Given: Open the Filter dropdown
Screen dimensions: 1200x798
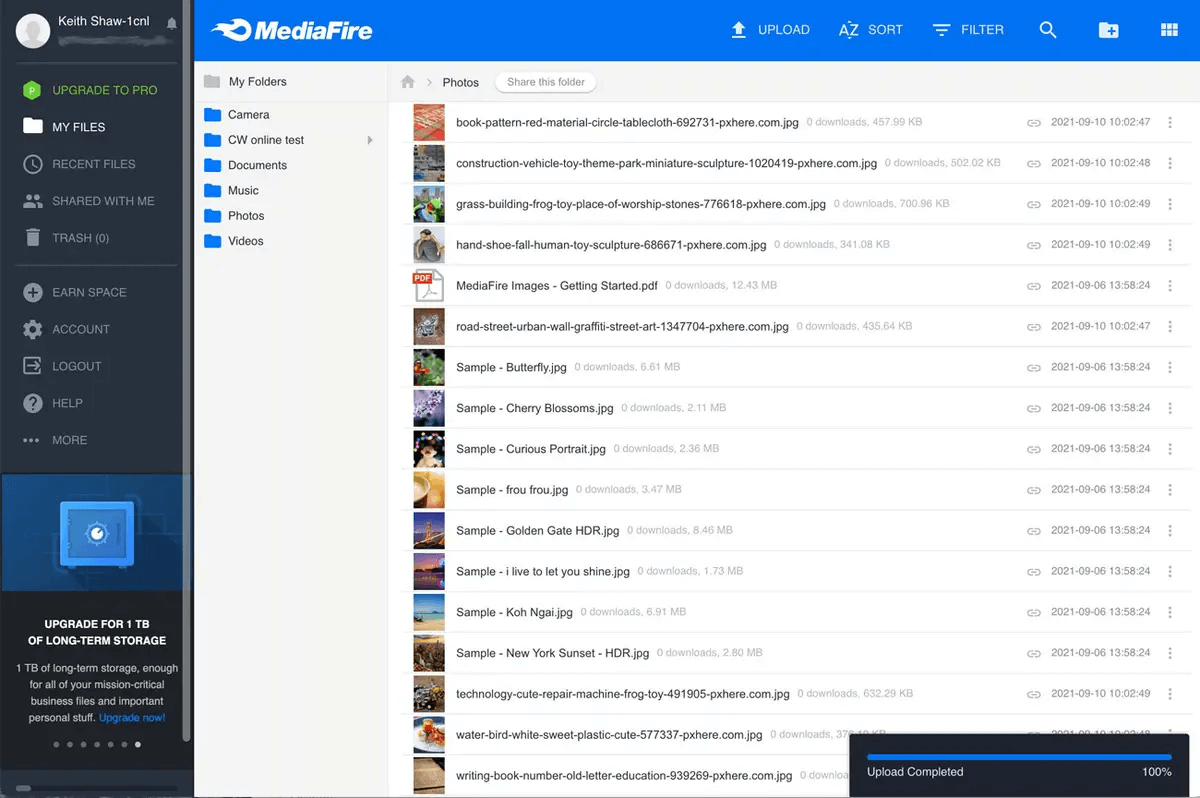Looking at the screenshot, I should point(967,30).
